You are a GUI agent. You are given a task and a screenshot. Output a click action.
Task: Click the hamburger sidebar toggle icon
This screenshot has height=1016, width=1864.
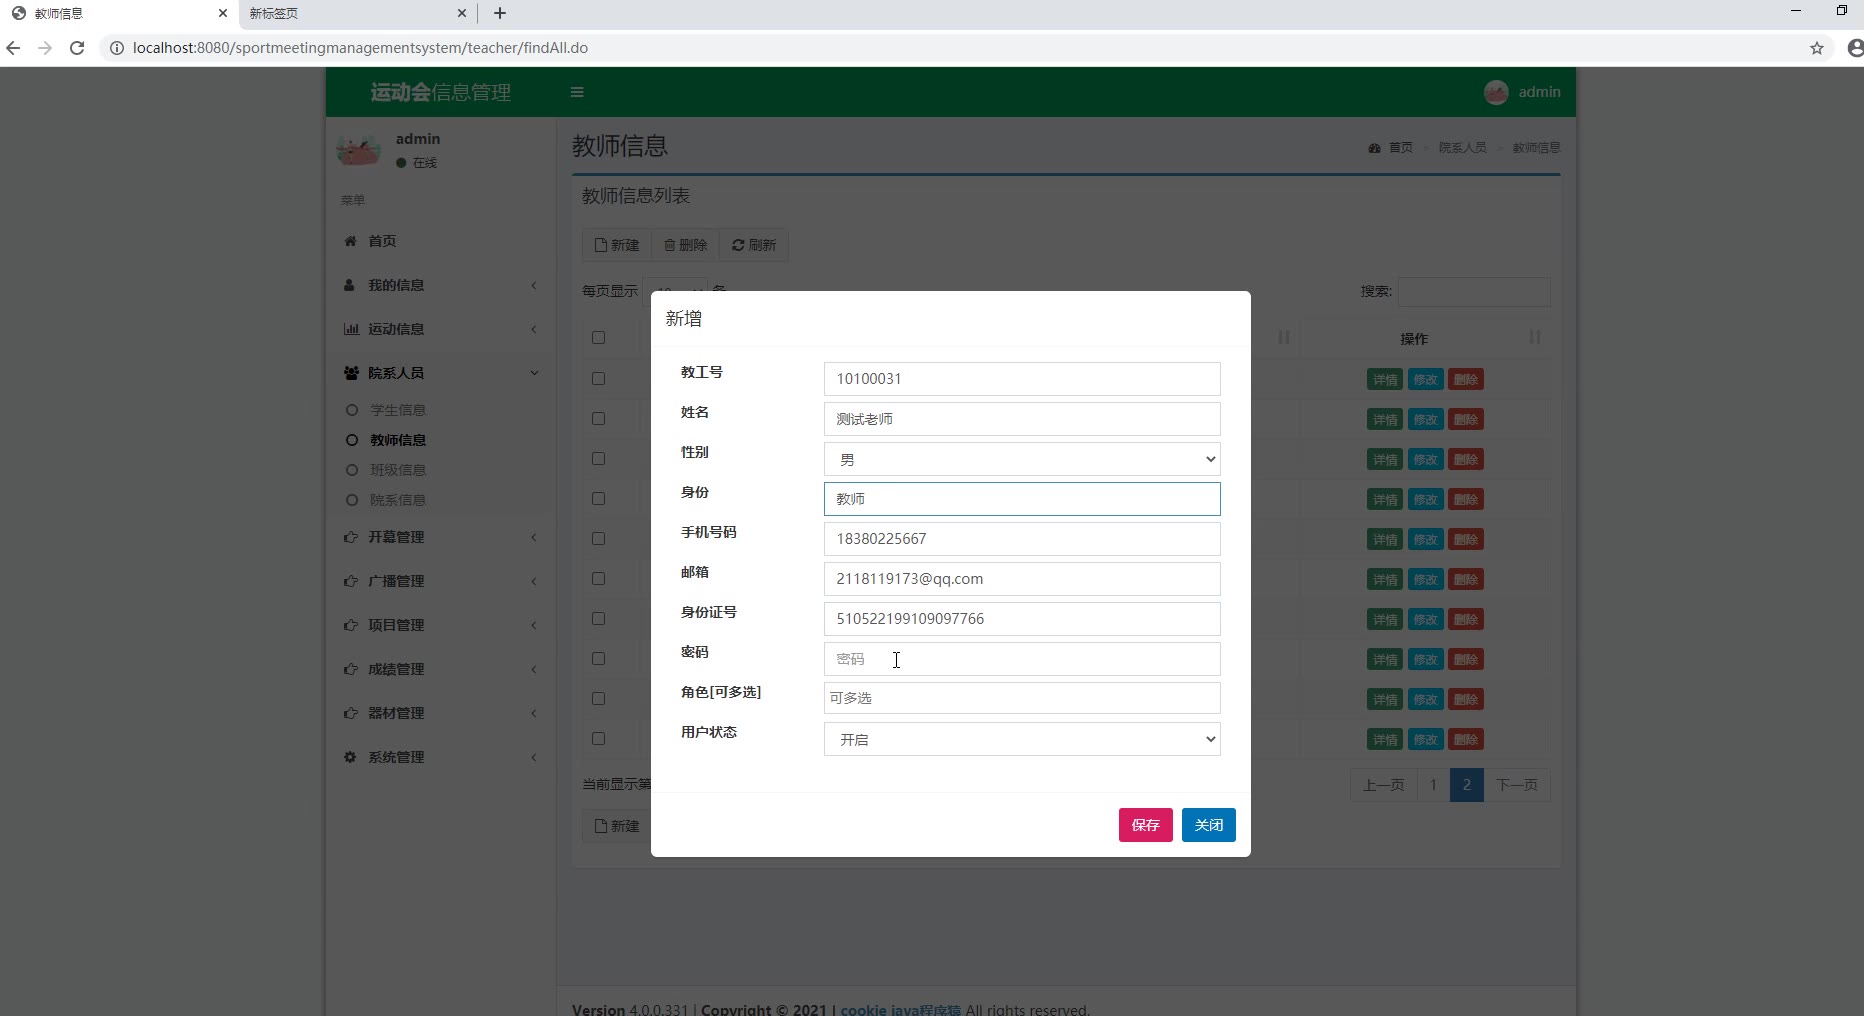click(x=577, y=92)
